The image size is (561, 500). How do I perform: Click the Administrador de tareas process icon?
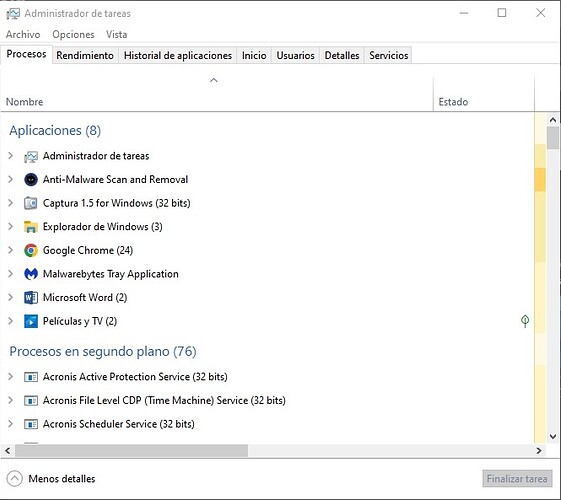coord(31,156)
